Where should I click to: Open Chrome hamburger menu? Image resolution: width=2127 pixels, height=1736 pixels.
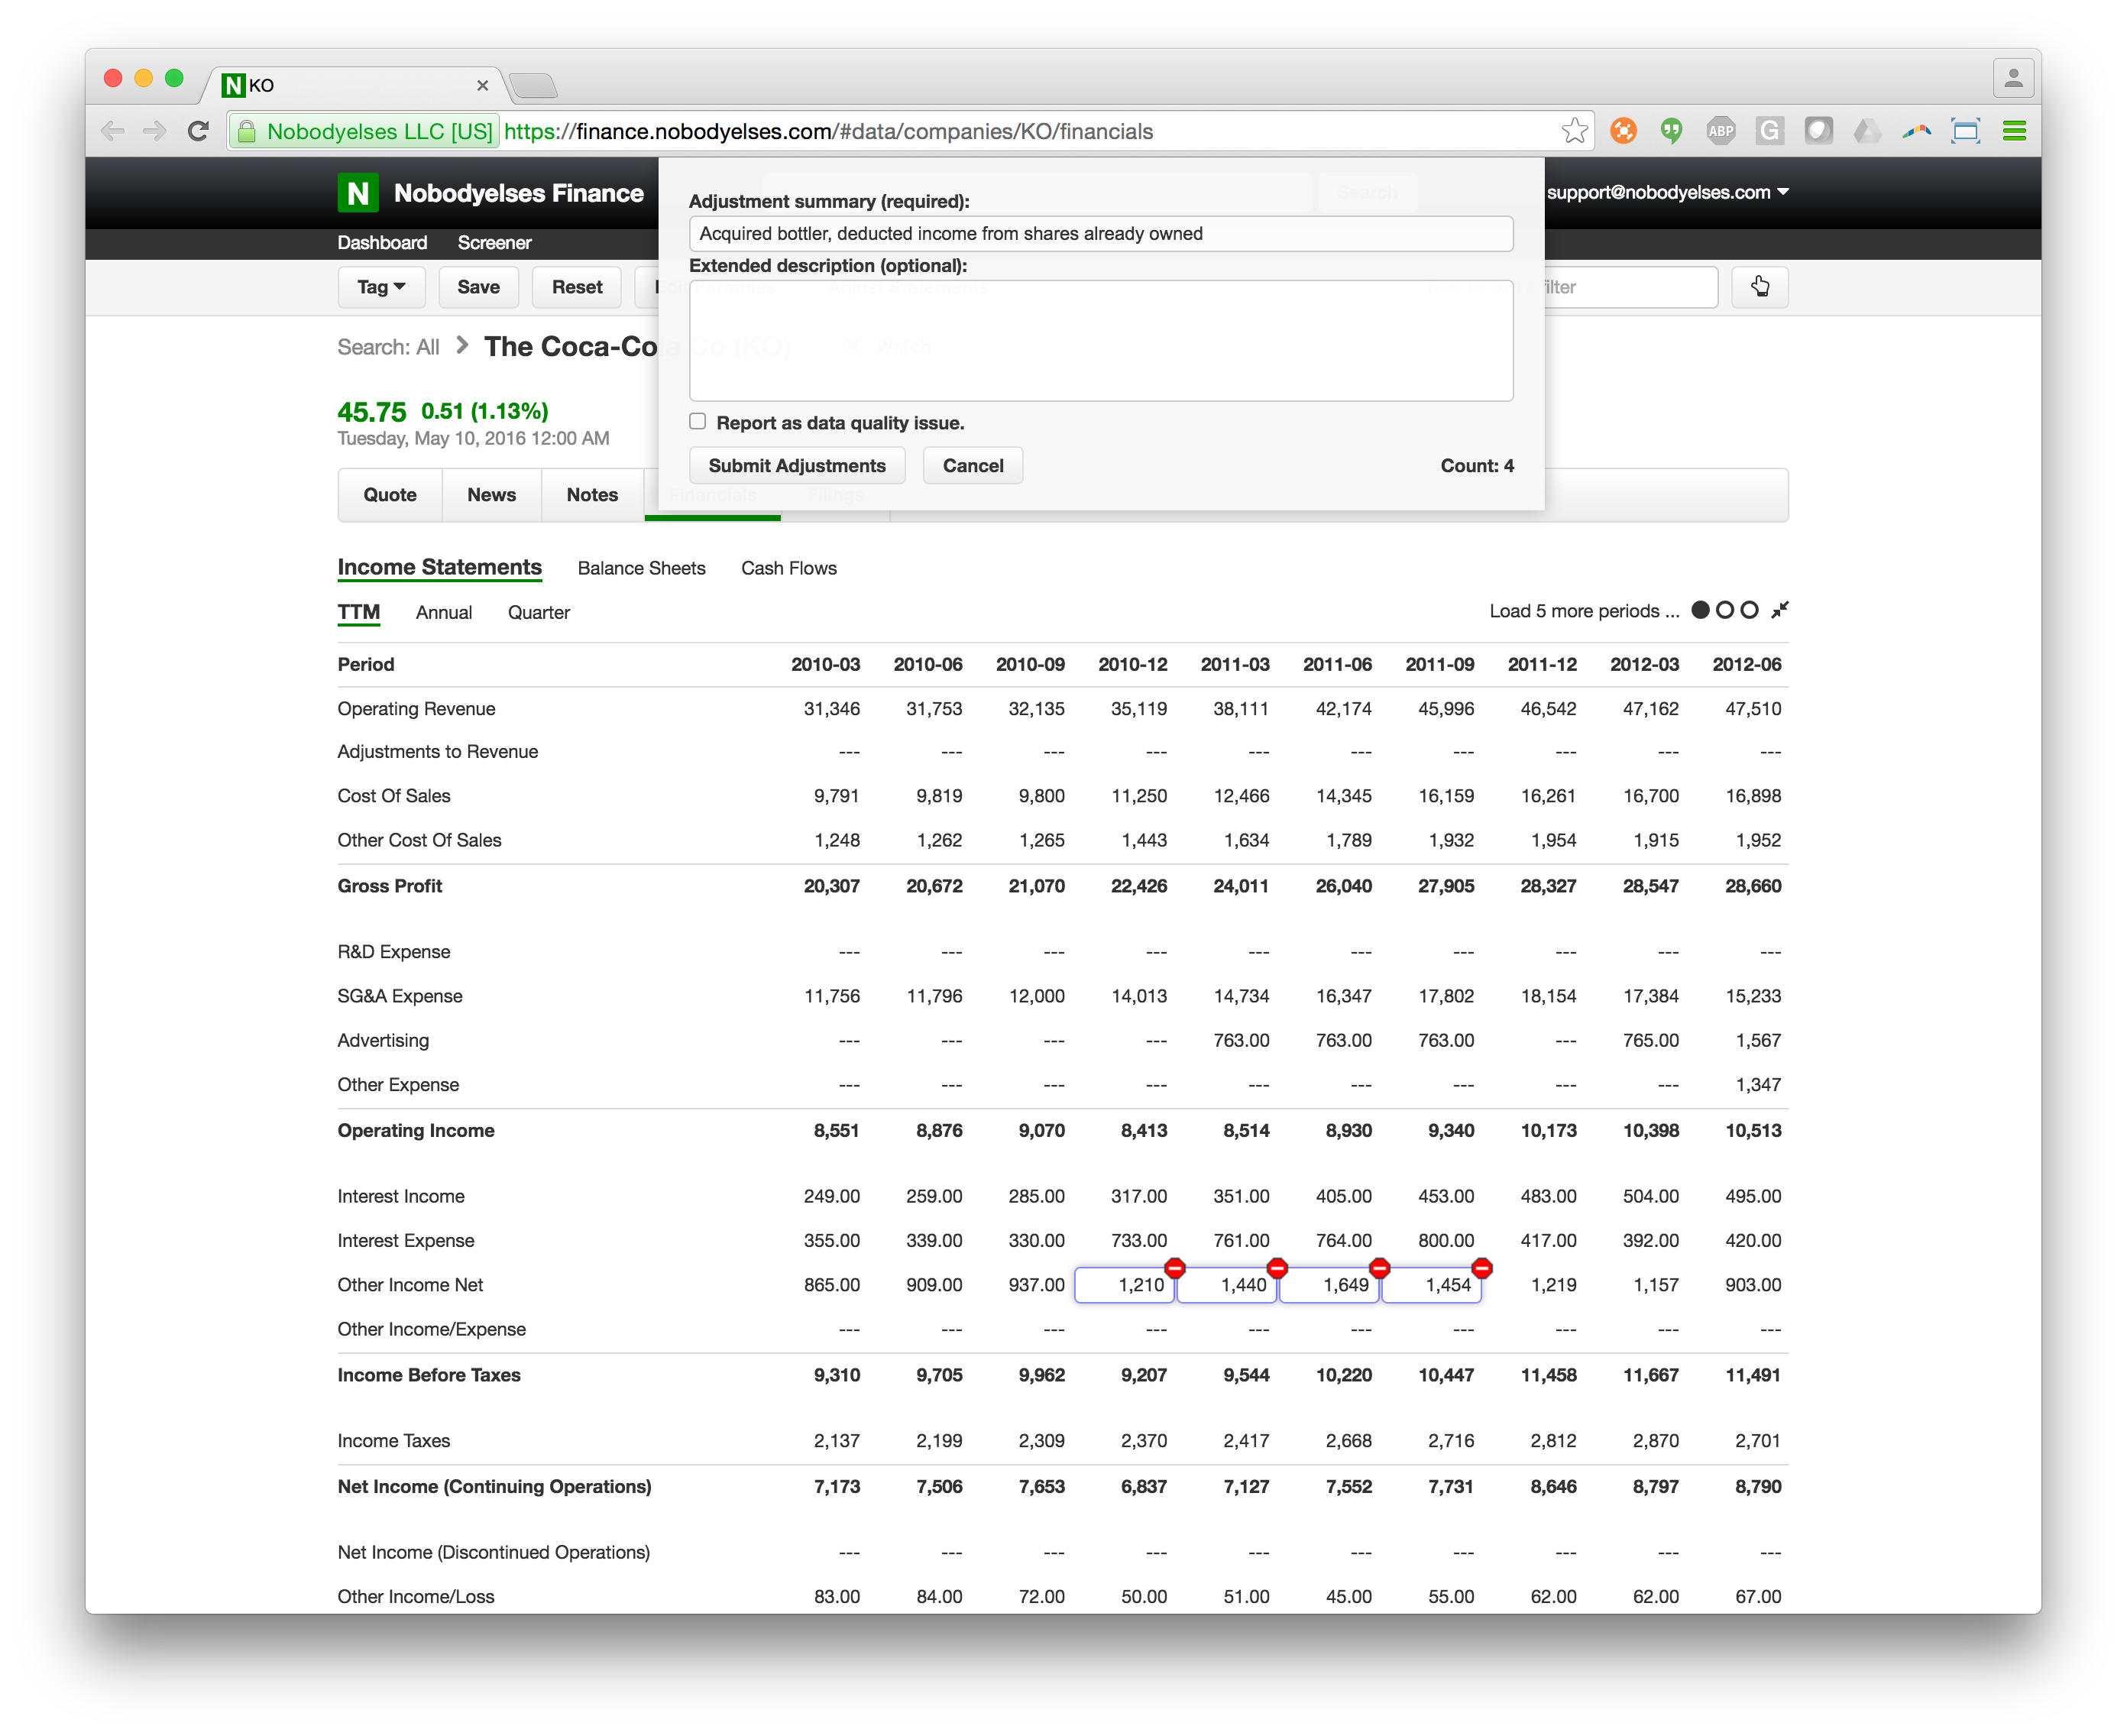tap(2014, 131)
